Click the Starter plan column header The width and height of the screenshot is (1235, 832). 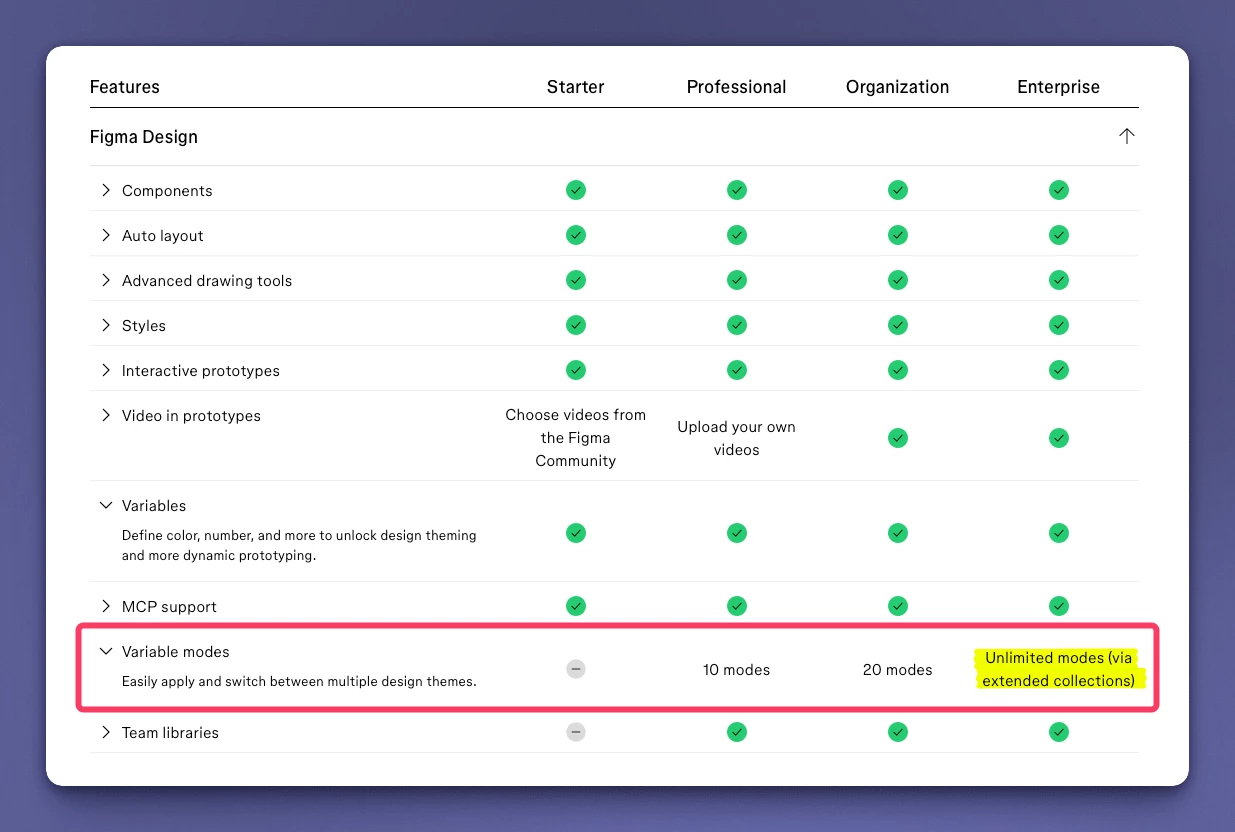(575, 87)
